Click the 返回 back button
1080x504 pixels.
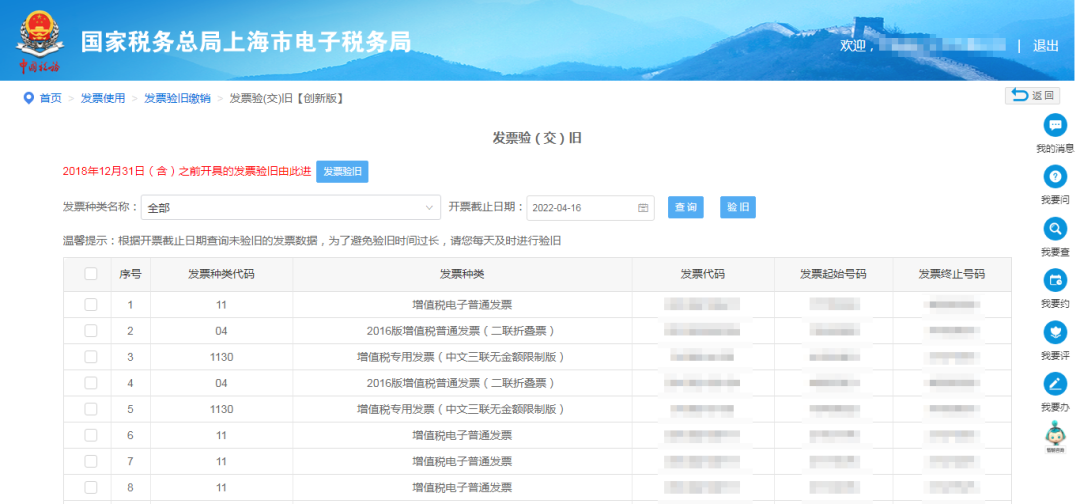click(x=1032, y=96)
